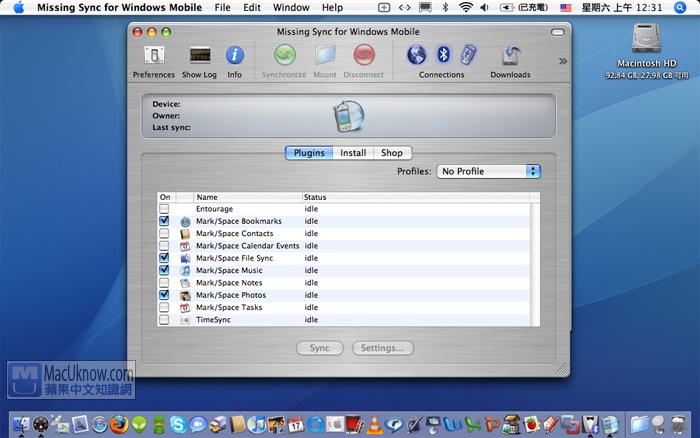700x438 pixels.
Task: Enable the Mark/Space Contacts checkbox
Action: (x=164, y=233)
